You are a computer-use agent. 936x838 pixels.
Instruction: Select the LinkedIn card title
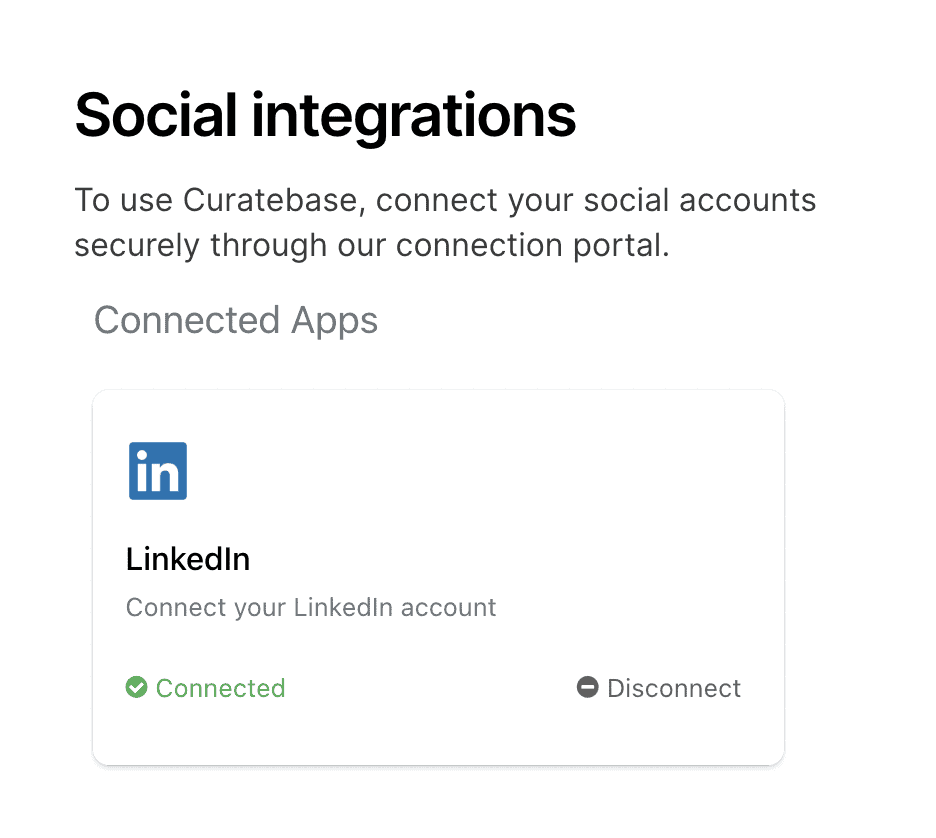coord(188,559)
